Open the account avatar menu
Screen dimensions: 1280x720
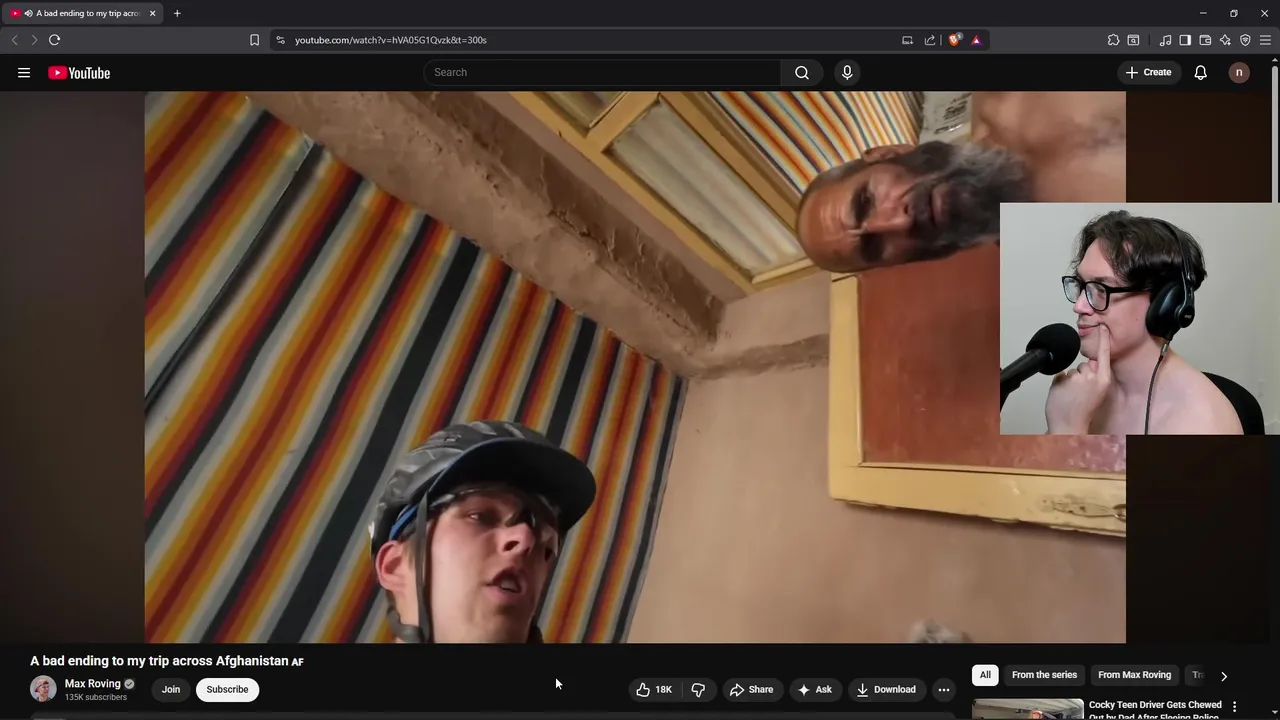click(1239, 72)
